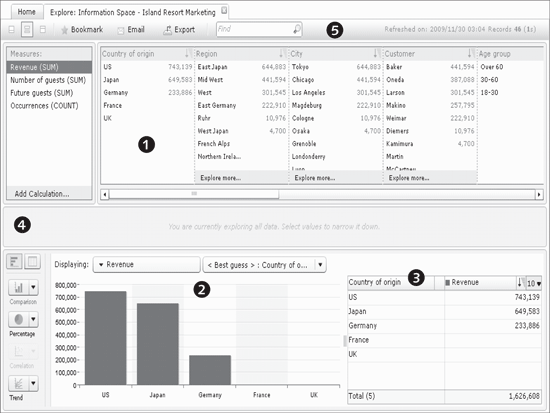
Task: Select the Percentage pie chart icon
Action: pos(19,320)
